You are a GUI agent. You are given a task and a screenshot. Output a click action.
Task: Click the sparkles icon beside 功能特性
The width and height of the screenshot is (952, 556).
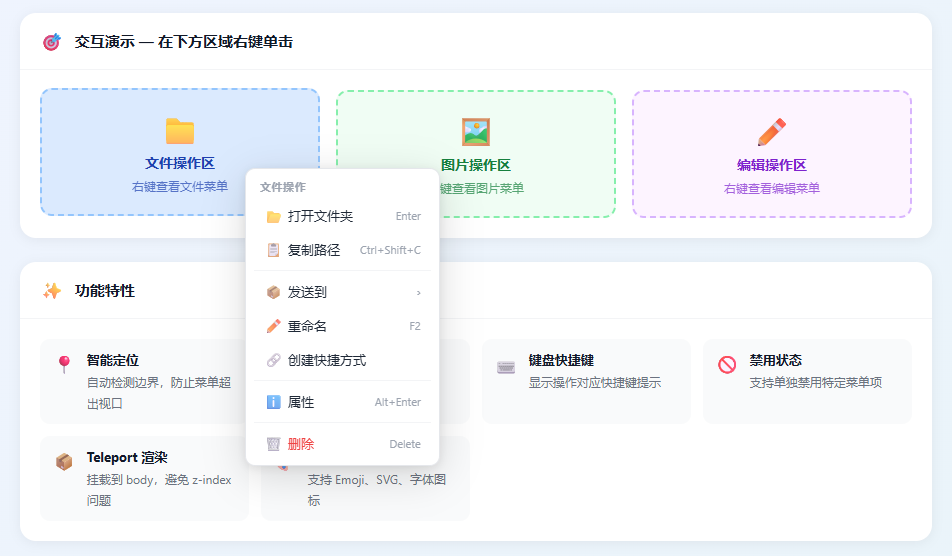(x=52, y=291)
